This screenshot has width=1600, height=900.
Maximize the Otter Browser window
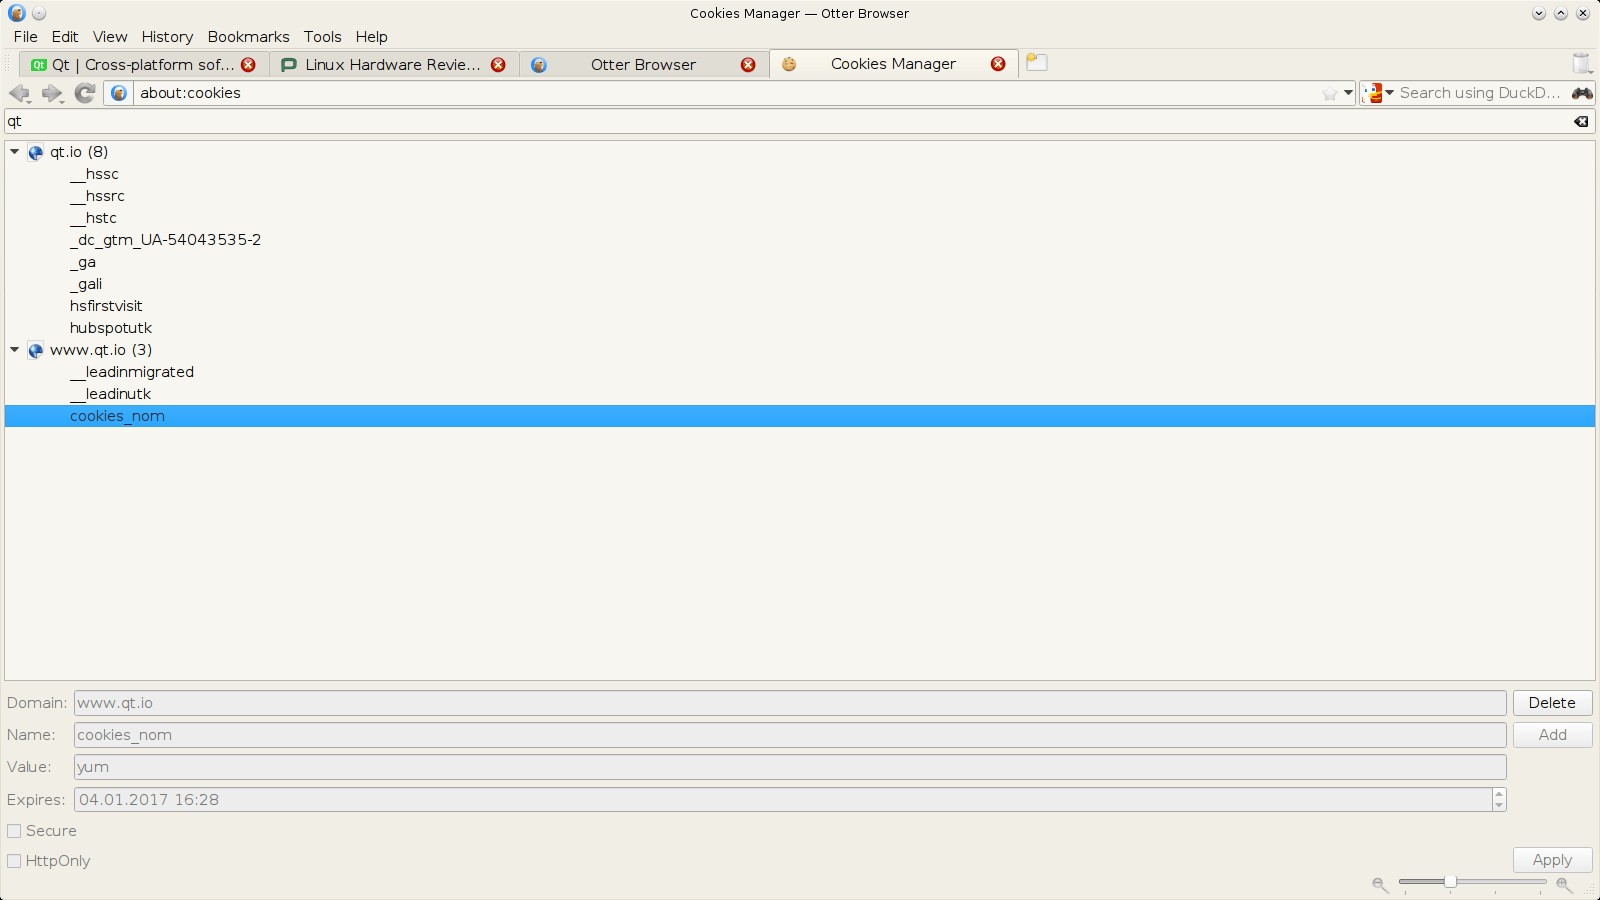[1561, 14]
